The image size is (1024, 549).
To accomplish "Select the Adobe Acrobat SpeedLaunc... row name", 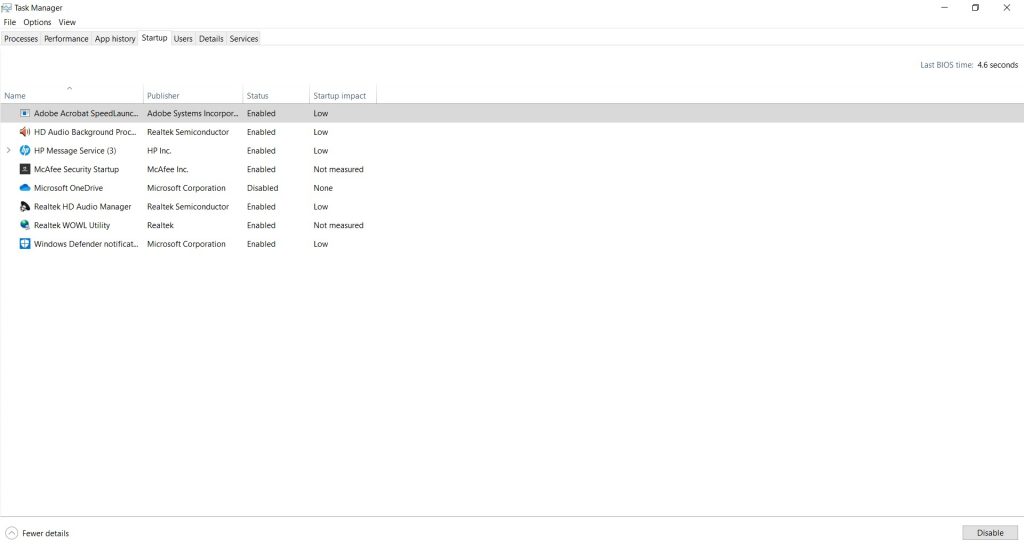I will tap(86, 113).
